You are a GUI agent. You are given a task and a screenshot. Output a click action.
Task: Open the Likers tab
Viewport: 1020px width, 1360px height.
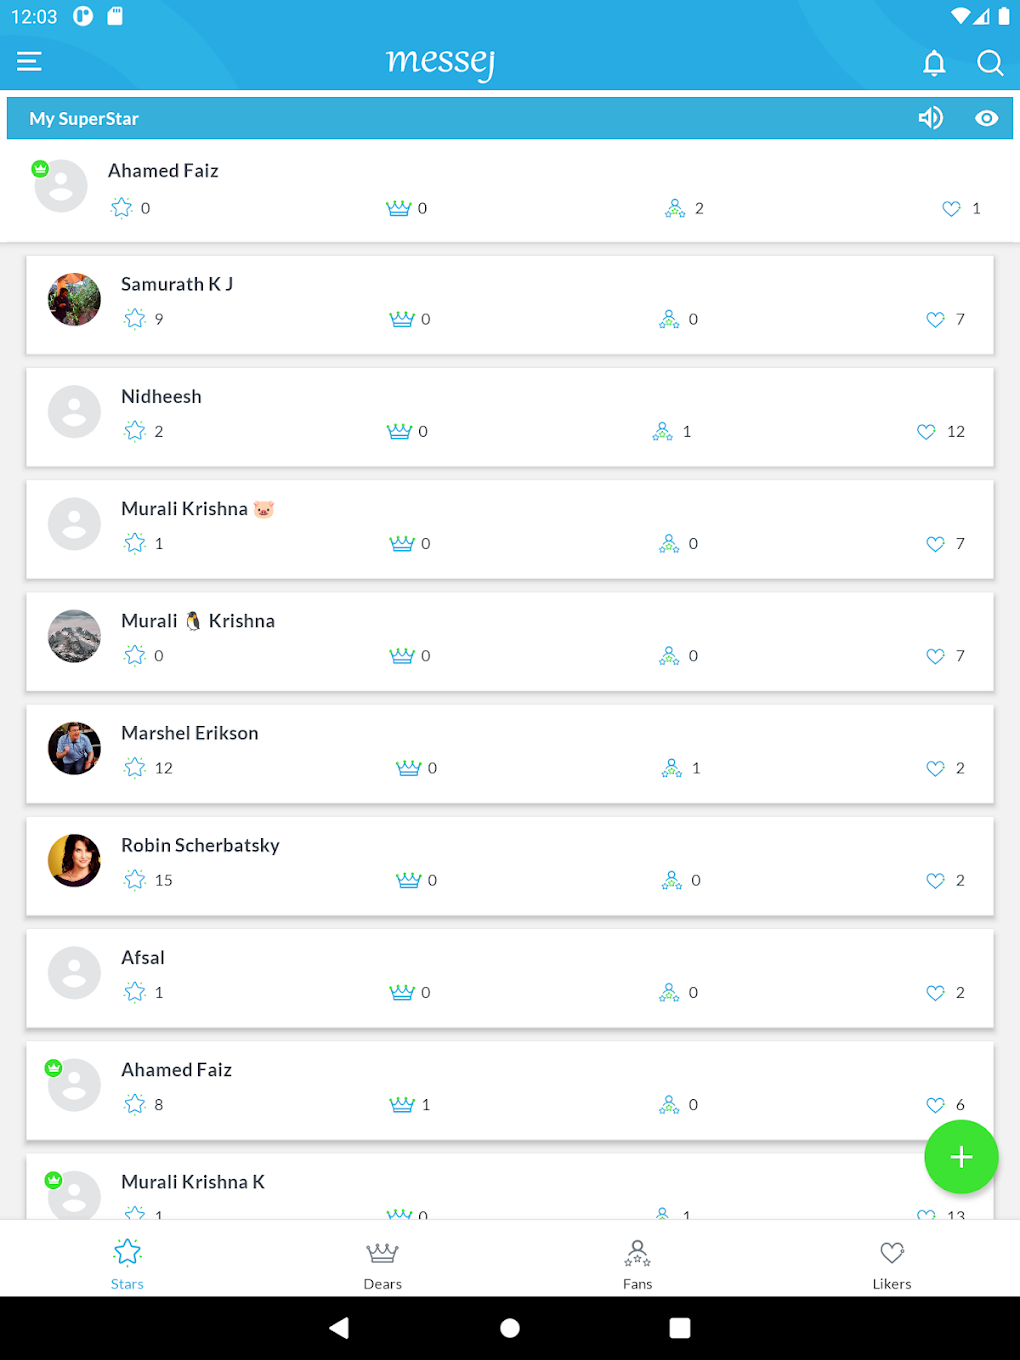click(x=892, y=1263)
